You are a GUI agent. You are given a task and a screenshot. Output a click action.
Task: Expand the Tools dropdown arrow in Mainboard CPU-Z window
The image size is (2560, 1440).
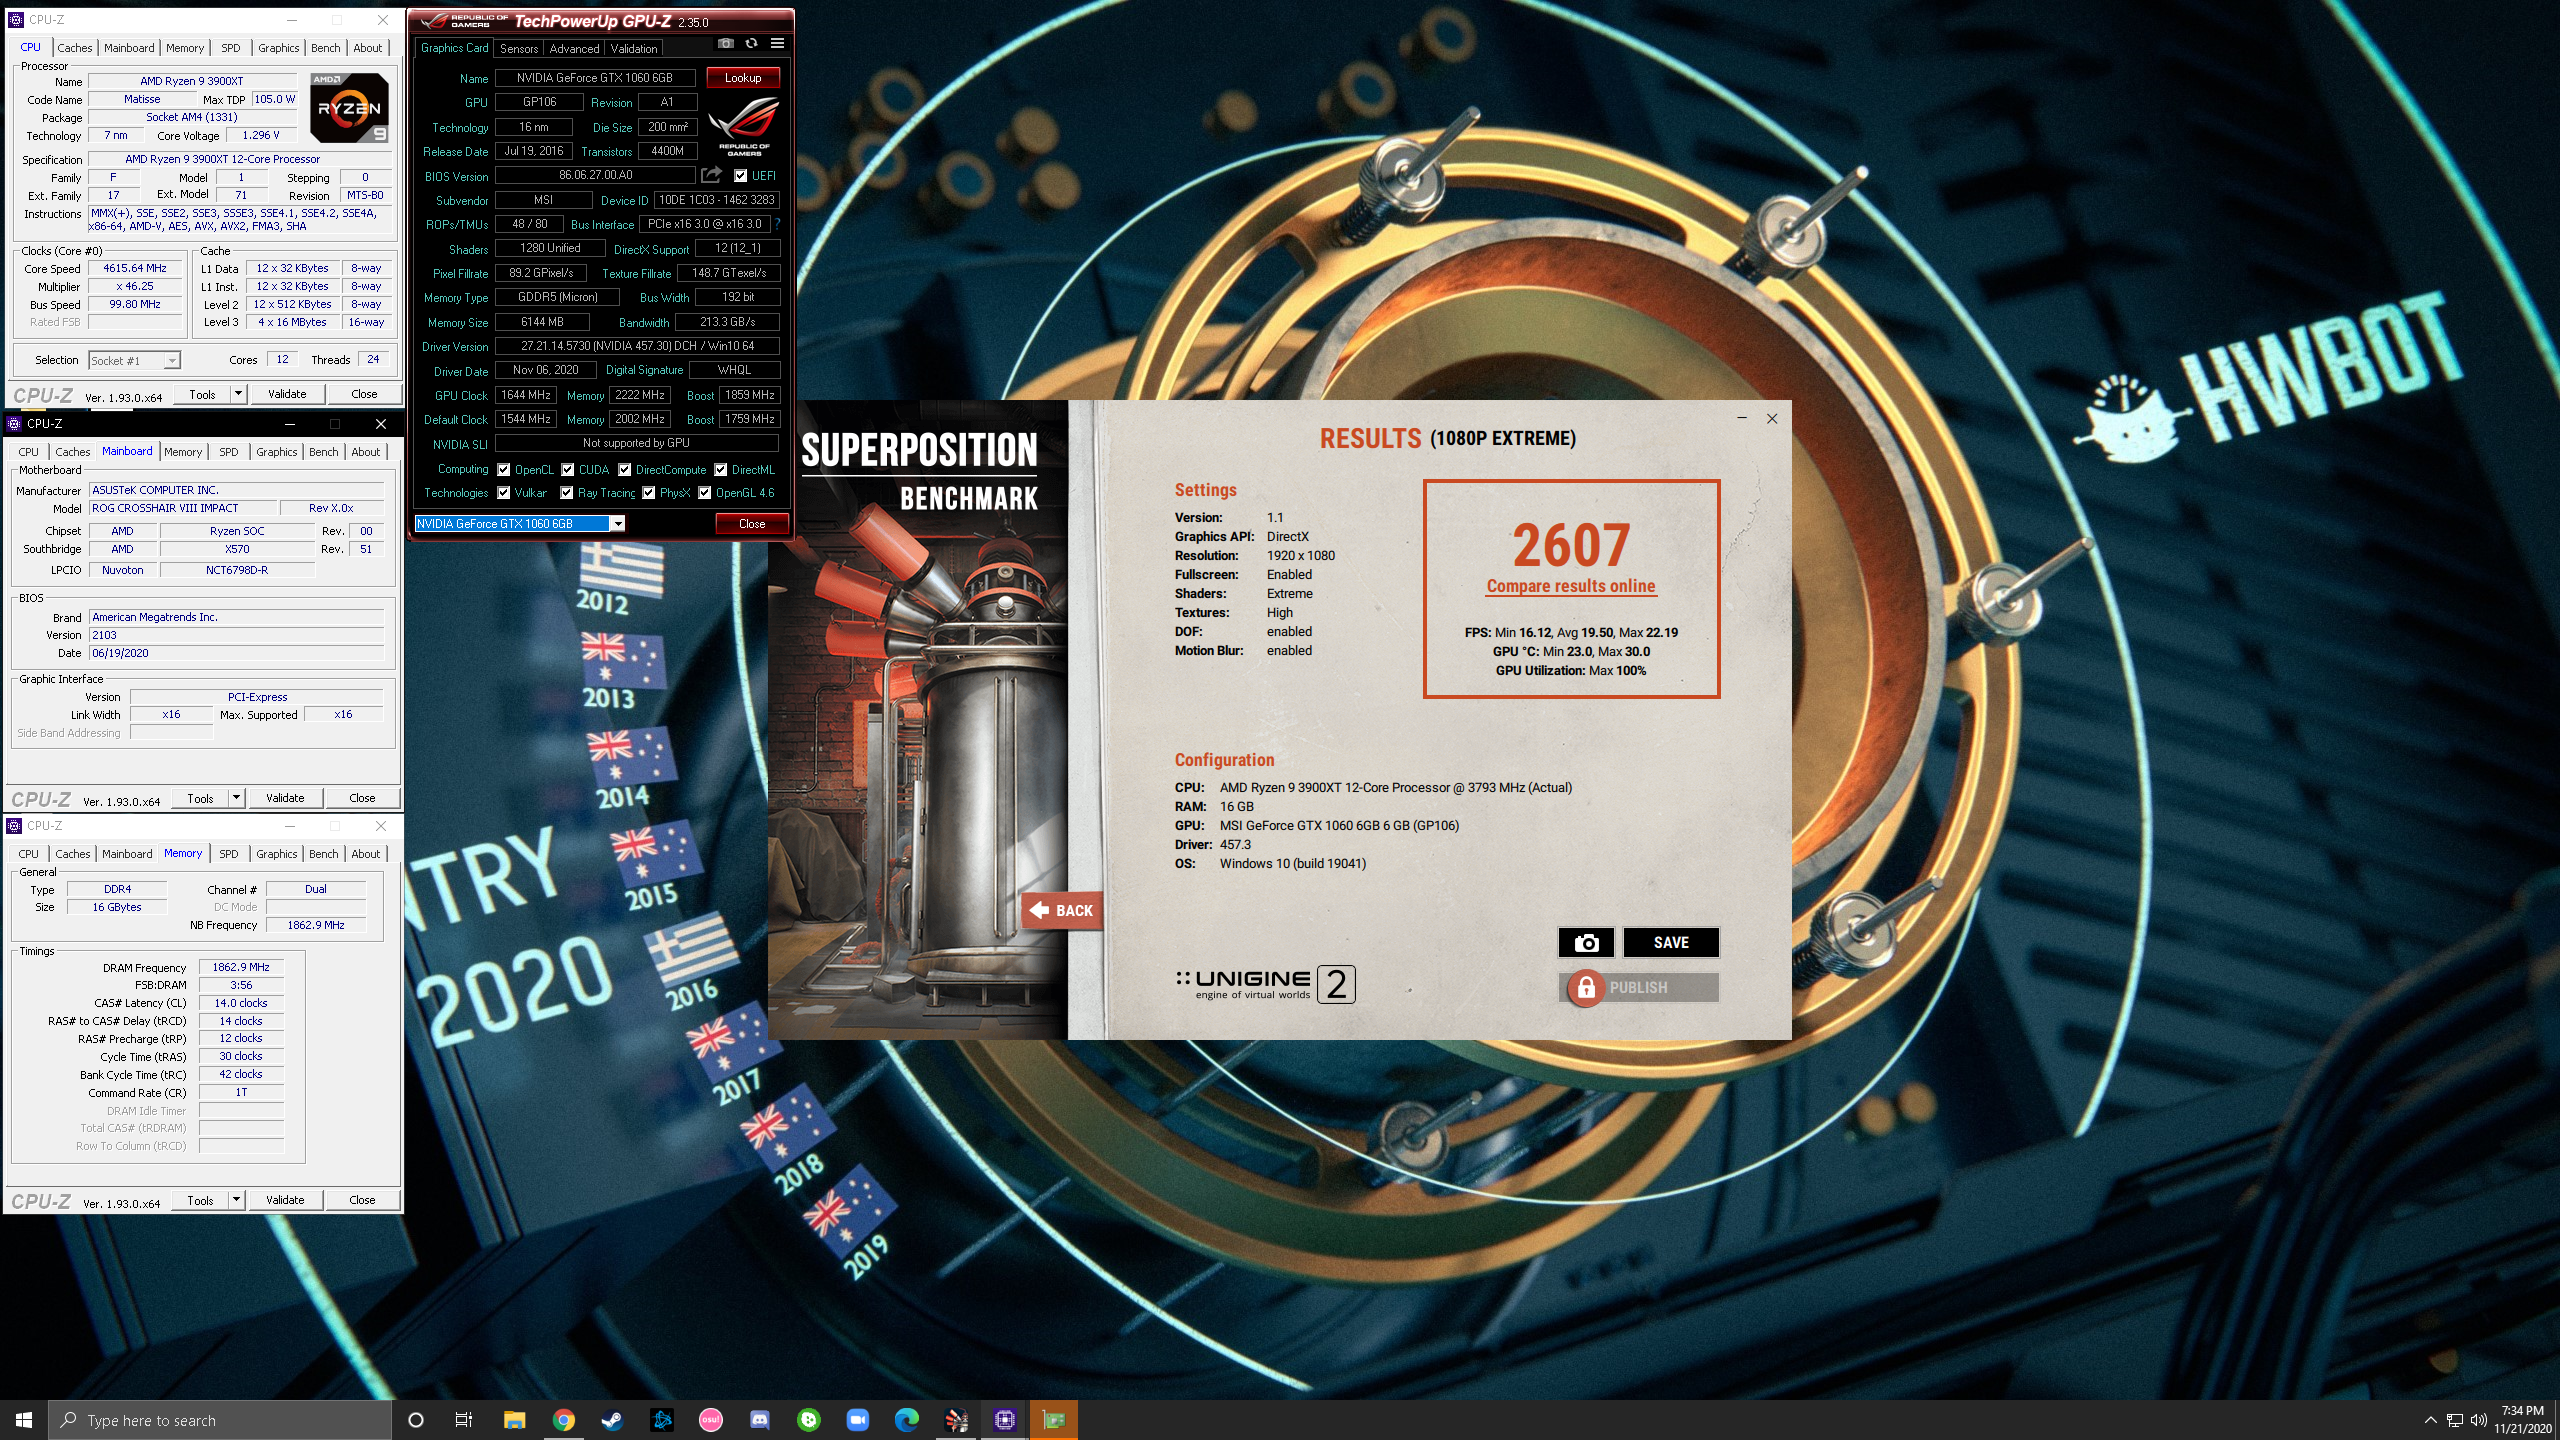pos(236,798)
